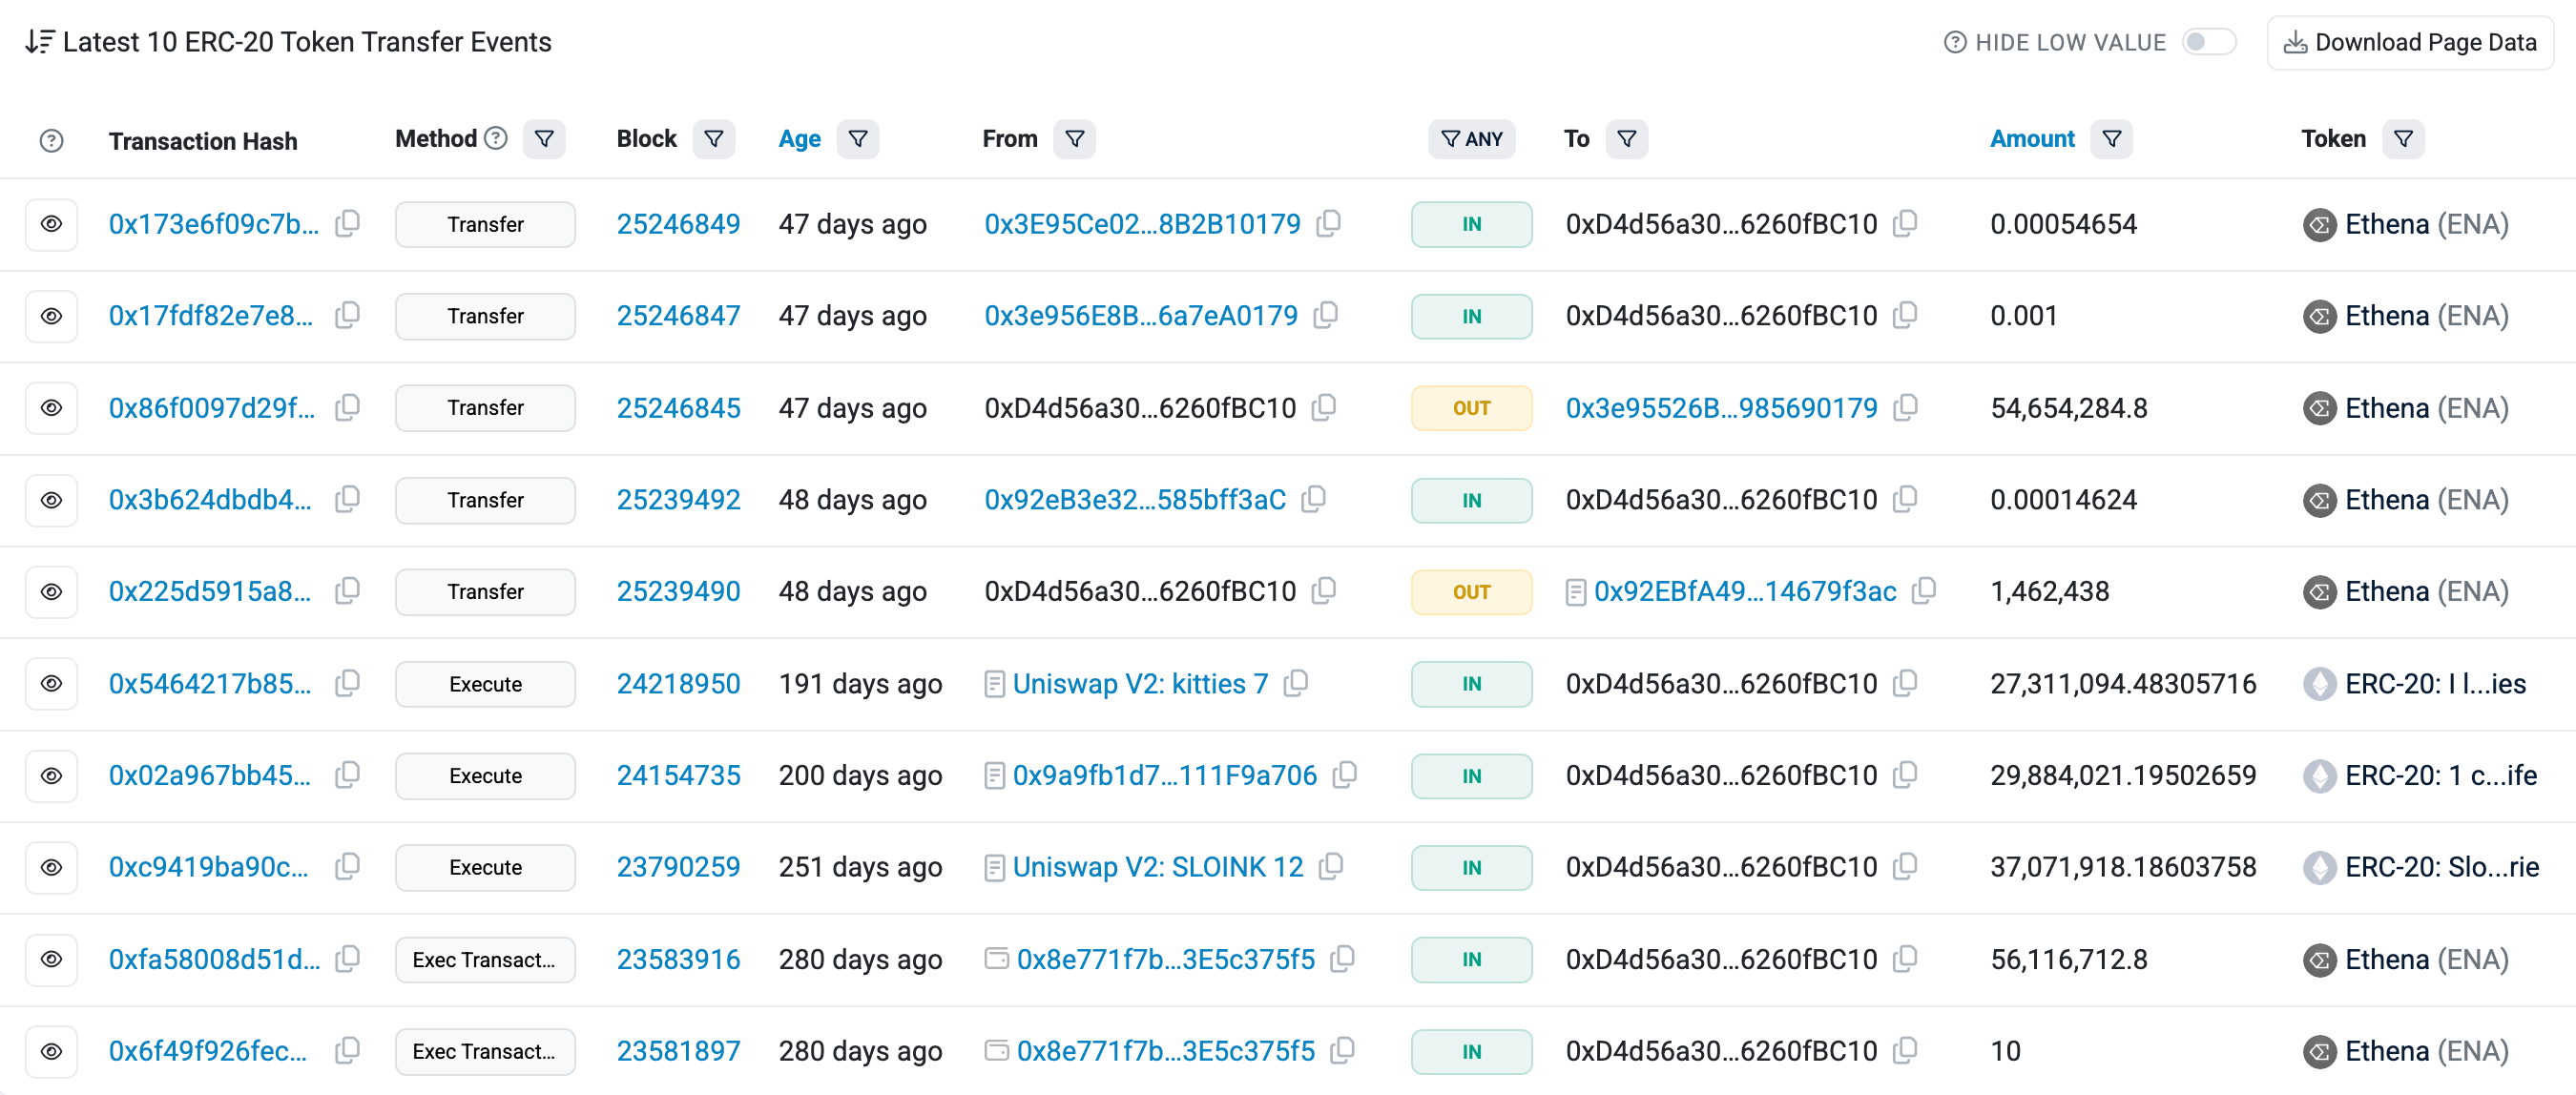Click the help icon before Transaction Hash
The image size is (2576, 1095).
[51, 141]
